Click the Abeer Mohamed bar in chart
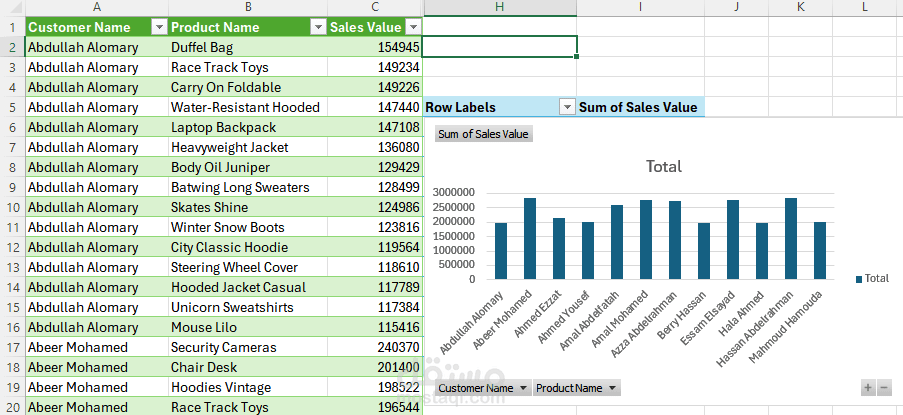Image resolution: width=903 pixels, height=415 pixels. click(530, 239)
